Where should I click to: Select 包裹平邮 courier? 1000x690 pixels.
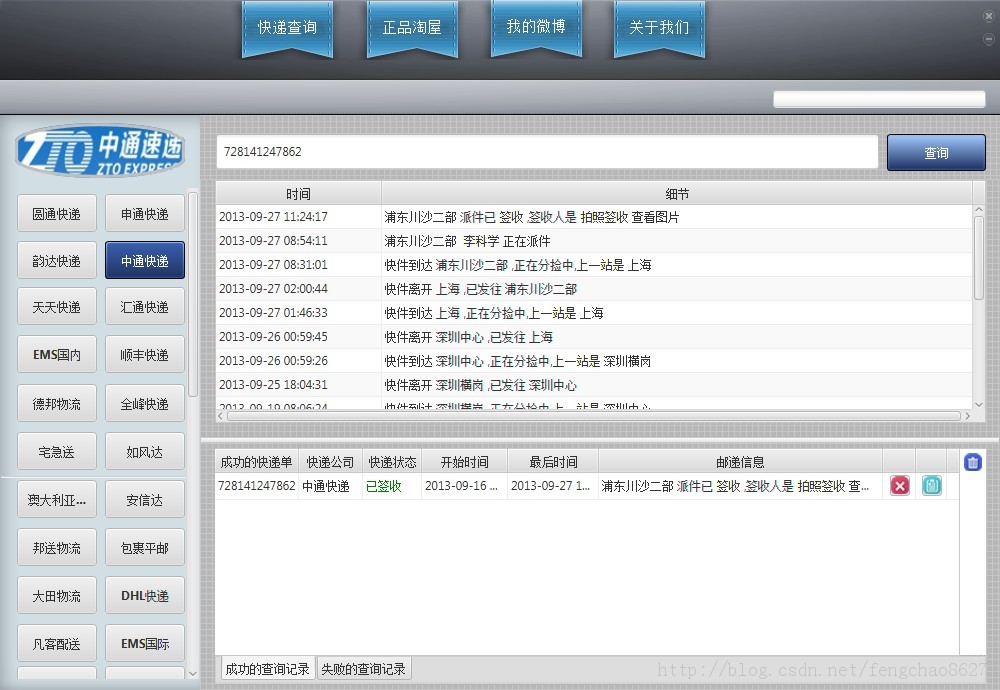coord(145,547)
